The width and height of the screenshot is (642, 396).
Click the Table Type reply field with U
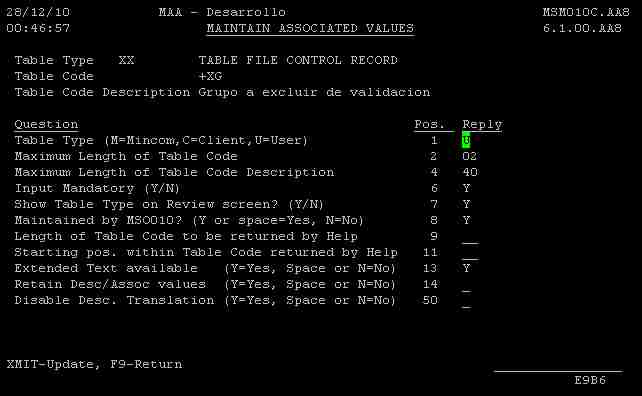tap(466, 140)
